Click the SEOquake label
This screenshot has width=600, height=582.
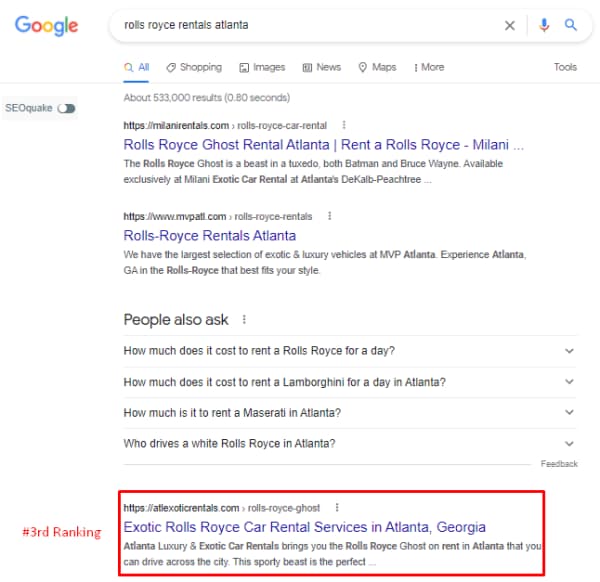click(29, 108)
